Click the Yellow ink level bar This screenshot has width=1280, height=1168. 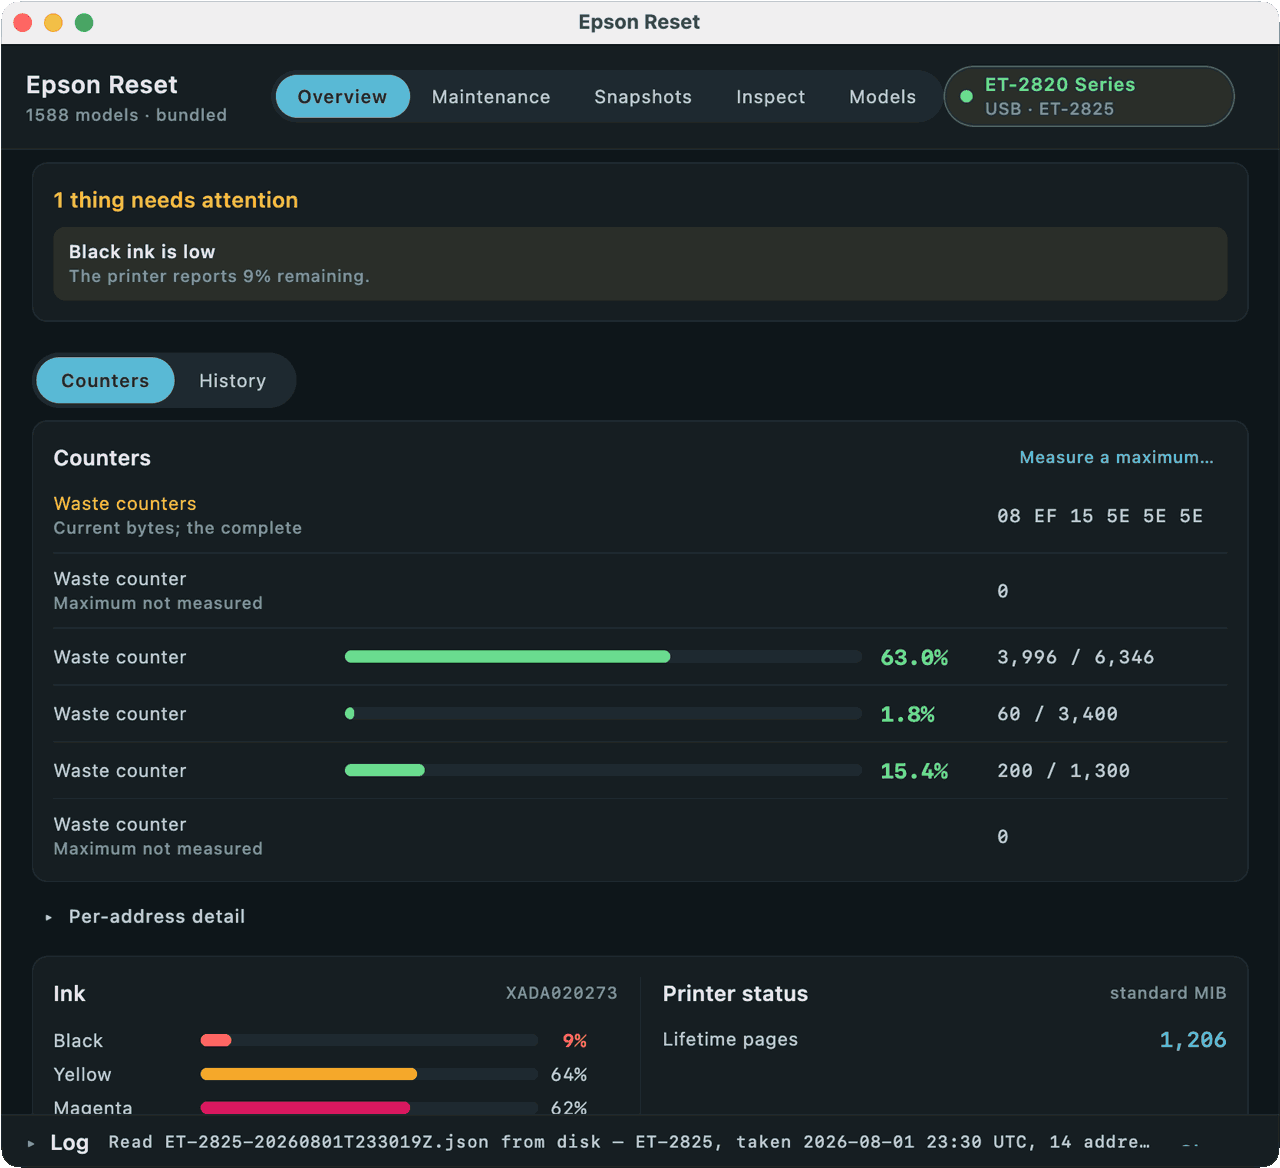369,1074
